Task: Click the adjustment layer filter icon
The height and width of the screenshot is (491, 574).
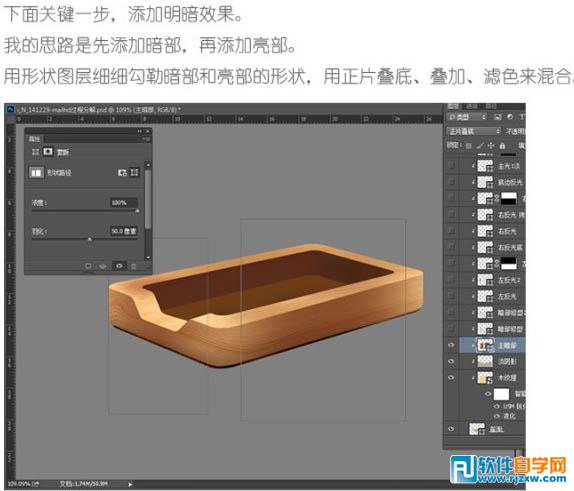Action: 510,117
